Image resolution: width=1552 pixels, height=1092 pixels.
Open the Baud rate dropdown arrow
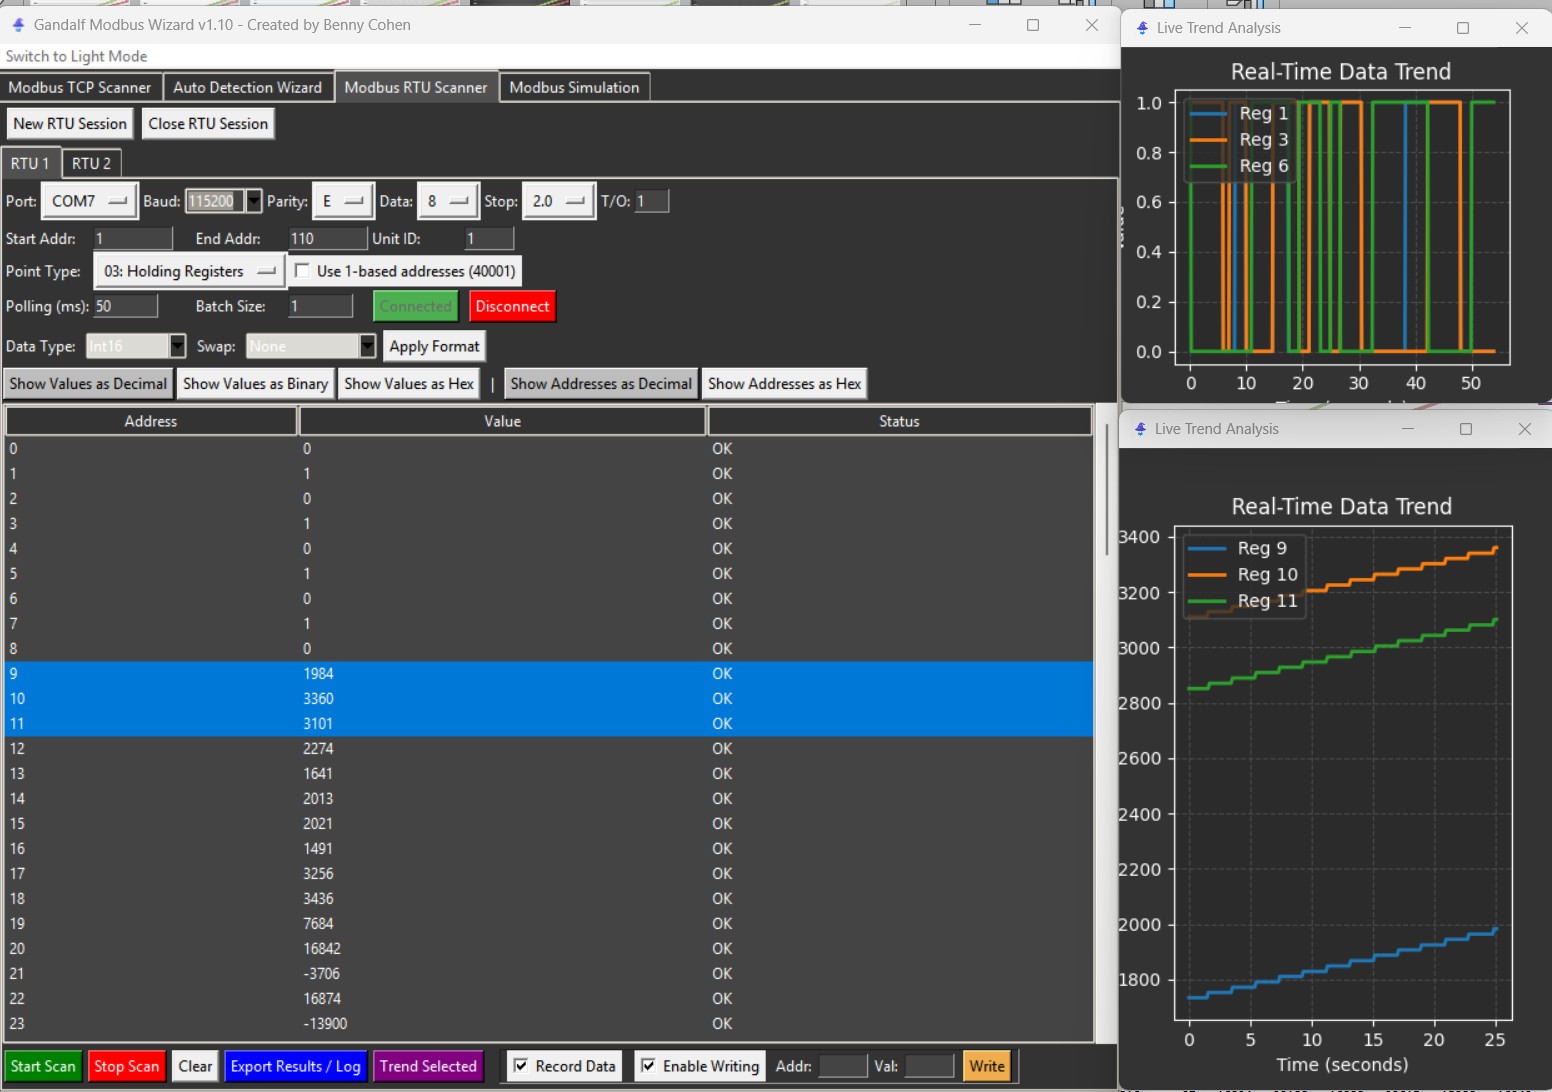(x=254, y=201)
